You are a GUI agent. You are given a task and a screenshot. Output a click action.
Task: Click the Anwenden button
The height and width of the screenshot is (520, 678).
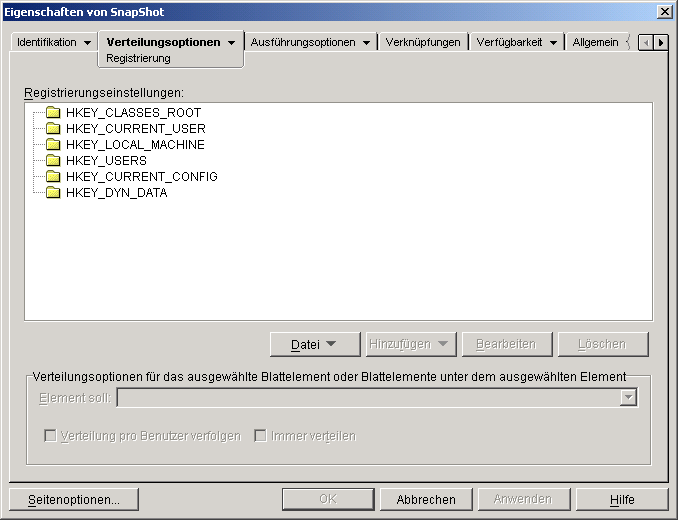[x=524, y=500]
